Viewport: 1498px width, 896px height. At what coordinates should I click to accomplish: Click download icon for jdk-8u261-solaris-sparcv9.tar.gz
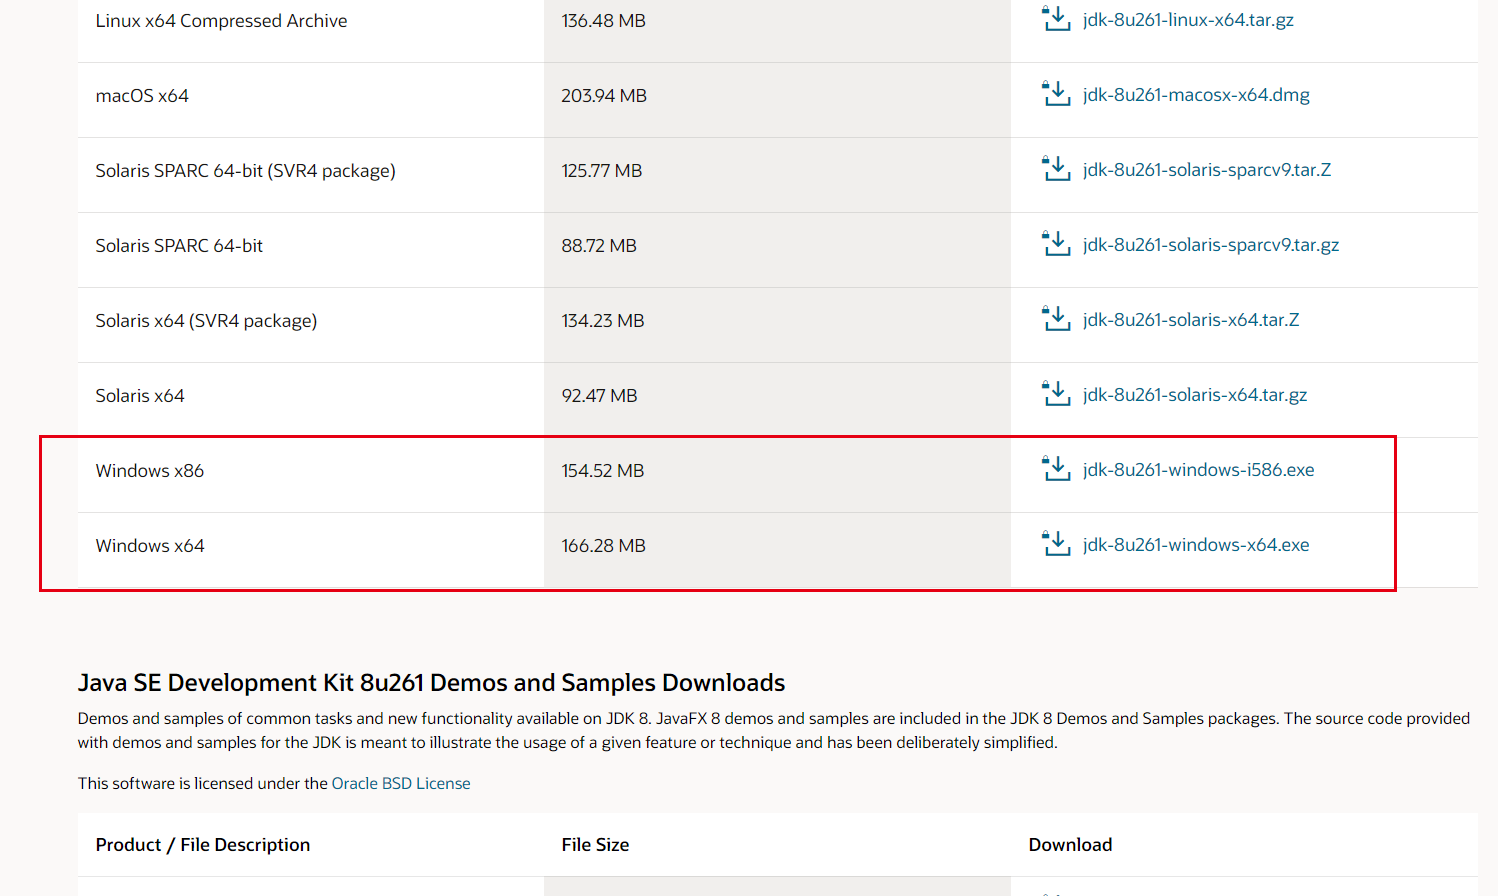click(x=1056, y=244)
